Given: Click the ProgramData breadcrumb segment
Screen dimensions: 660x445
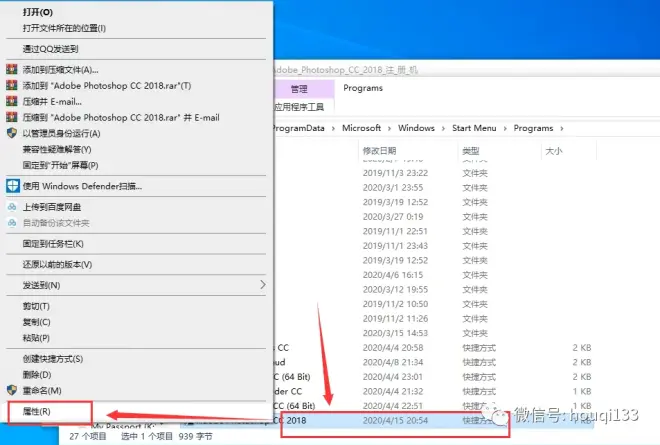Looking at the screenshot, I should click(x=298, y=128).
